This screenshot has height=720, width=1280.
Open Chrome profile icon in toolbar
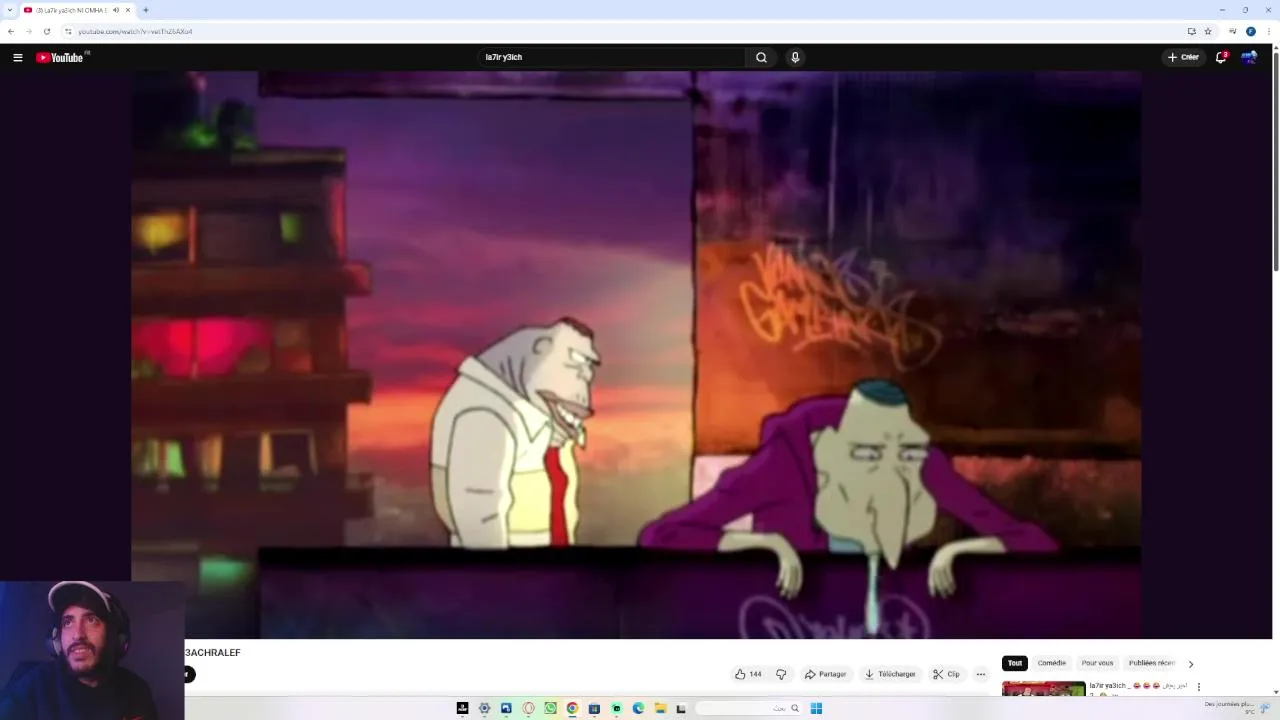pyautogui.click(x=1250, y=31)
